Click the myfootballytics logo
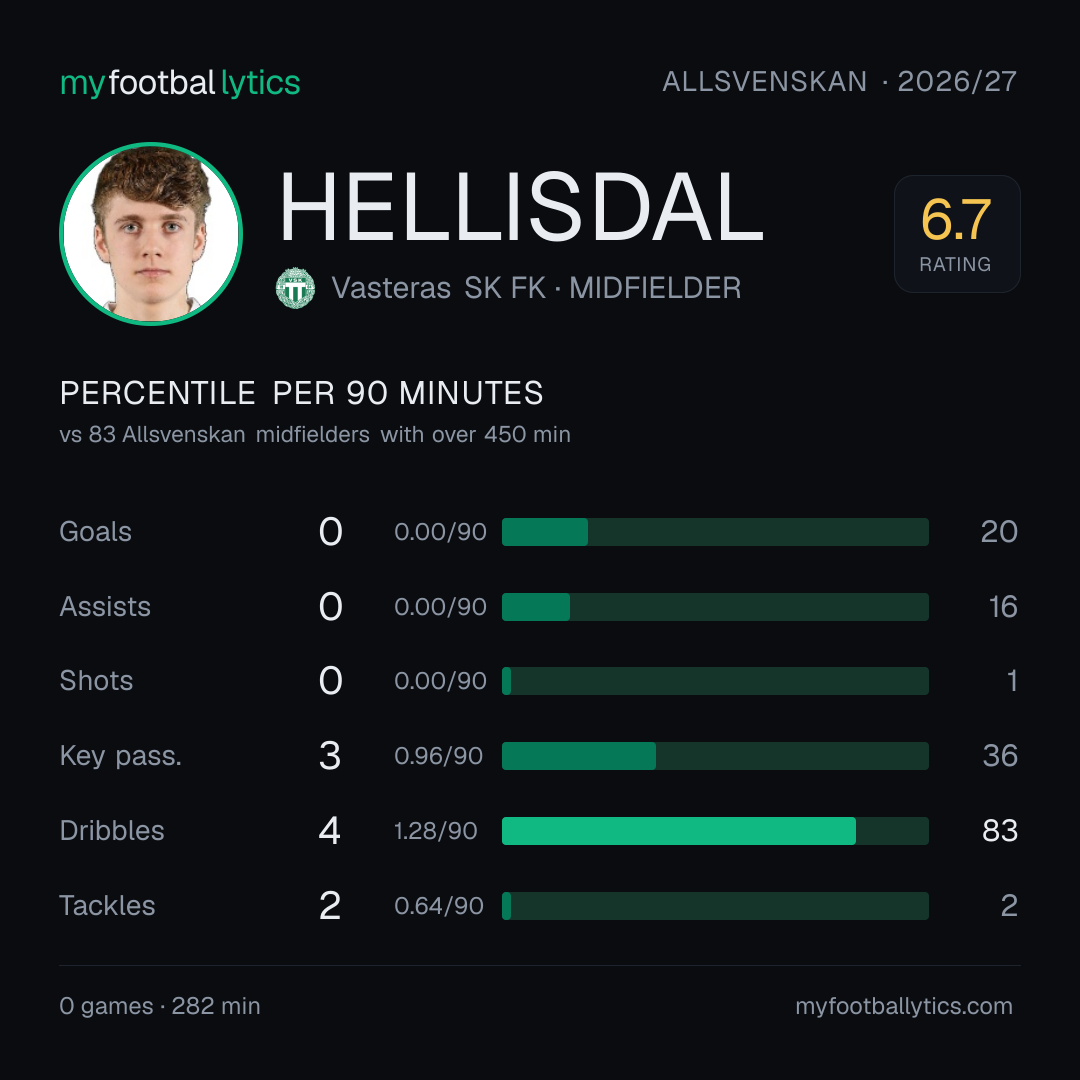The height and width of the screenshot is (1080, 1080). (x=180, y=83)
